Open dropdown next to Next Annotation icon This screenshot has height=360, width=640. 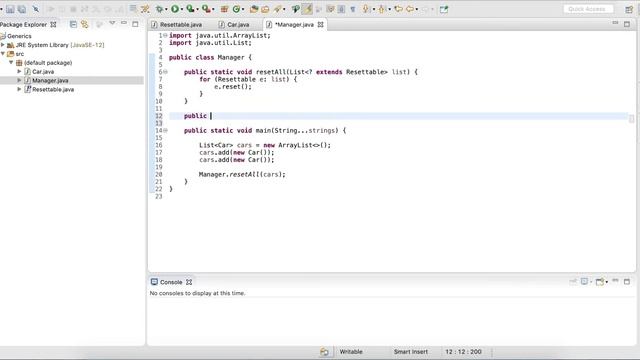[374, 9]
